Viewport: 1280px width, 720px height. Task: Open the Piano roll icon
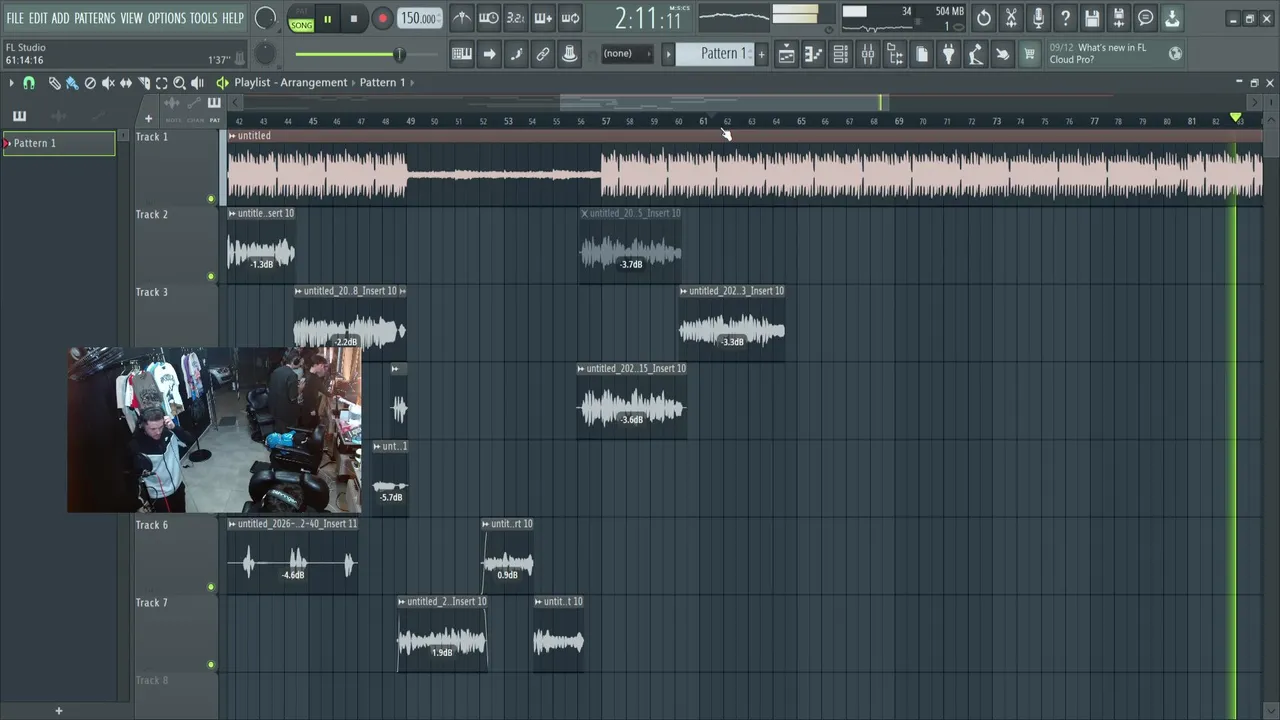(x=814, y=55)
